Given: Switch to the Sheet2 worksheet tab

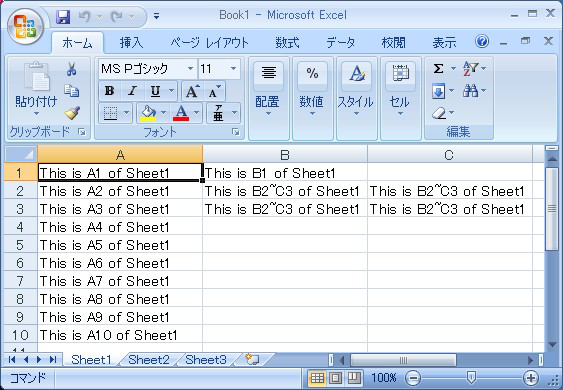Looking at the screenshot, I should coord(149,359).
